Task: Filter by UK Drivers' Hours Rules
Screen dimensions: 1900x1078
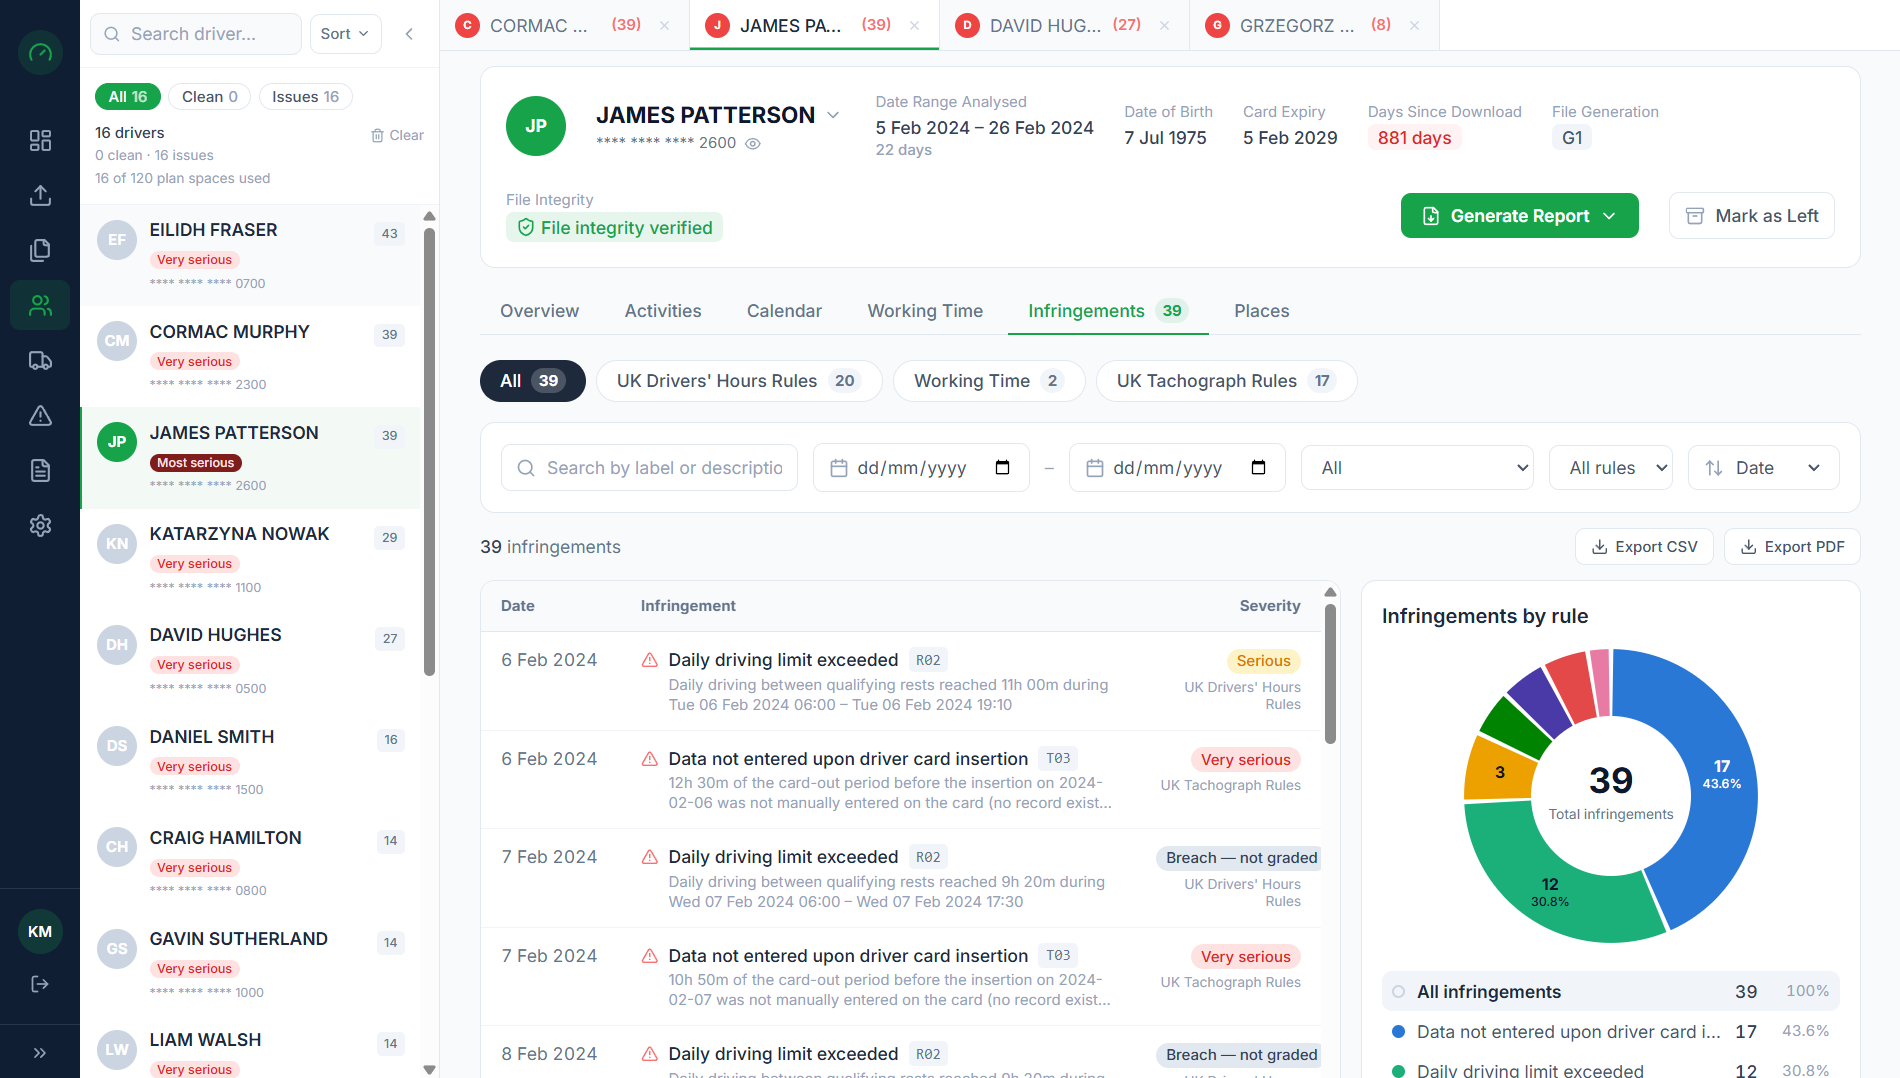Action: tap(739, 381)
